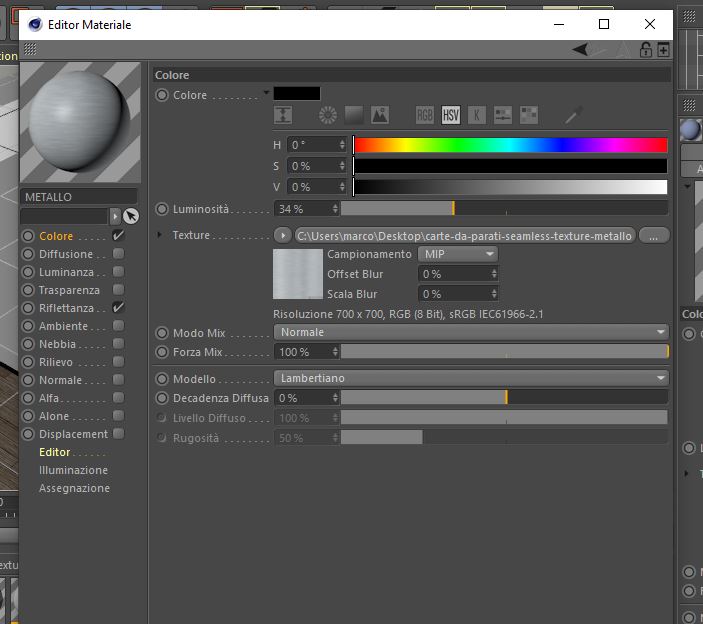Select the Diffusione channel label
703x624 pixels.
(66, 254)
